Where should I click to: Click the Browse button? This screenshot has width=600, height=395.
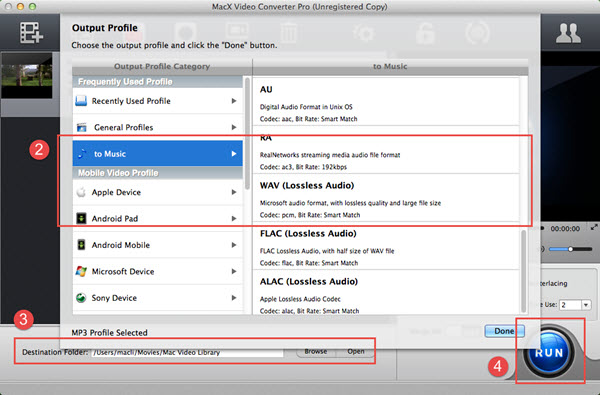pyautogui.click(x=316, y=351)
